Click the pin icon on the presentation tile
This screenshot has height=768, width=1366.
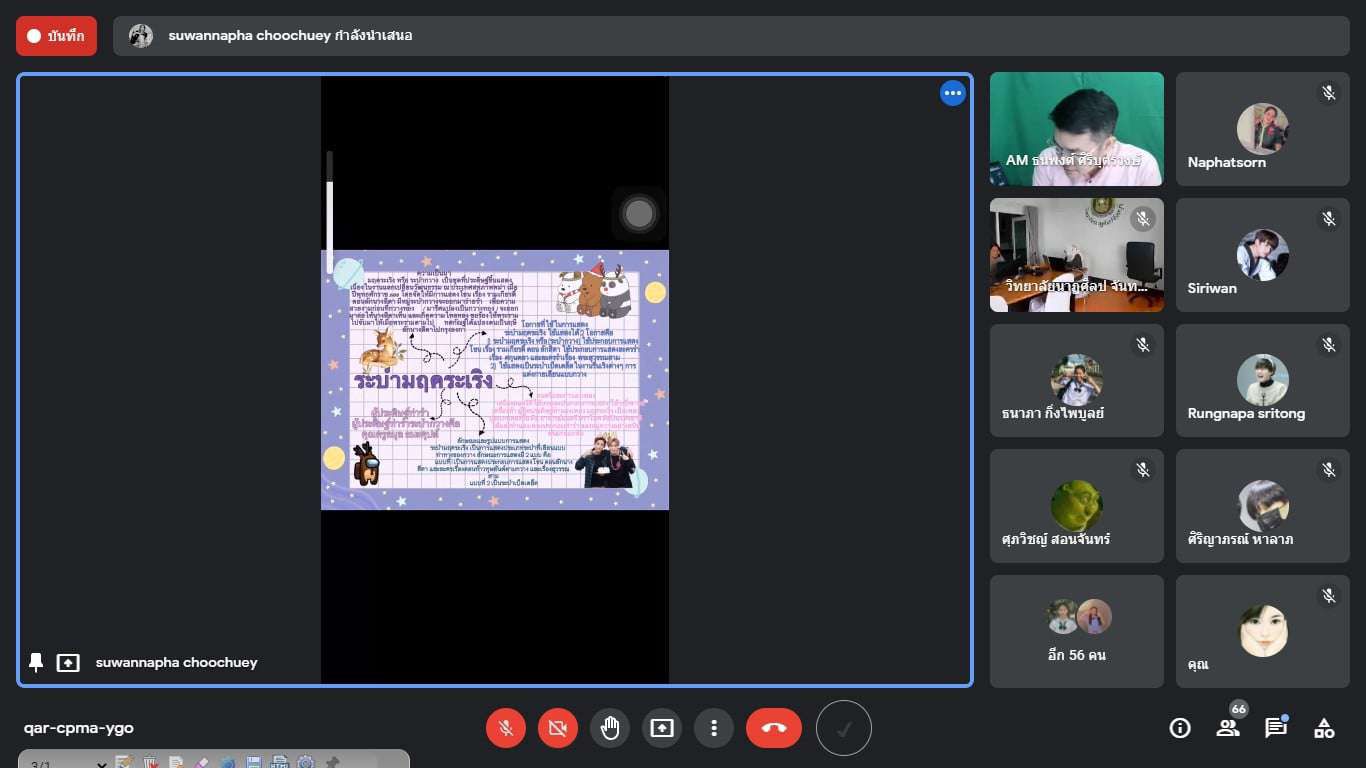(x=36, y=662)
